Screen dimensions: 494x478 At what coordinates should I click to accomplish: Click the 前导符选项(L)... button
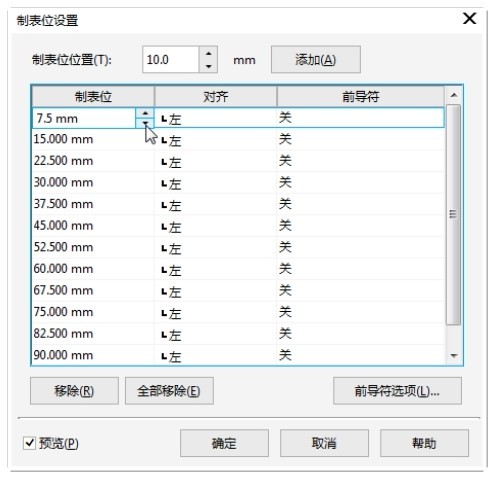[397, 391]
